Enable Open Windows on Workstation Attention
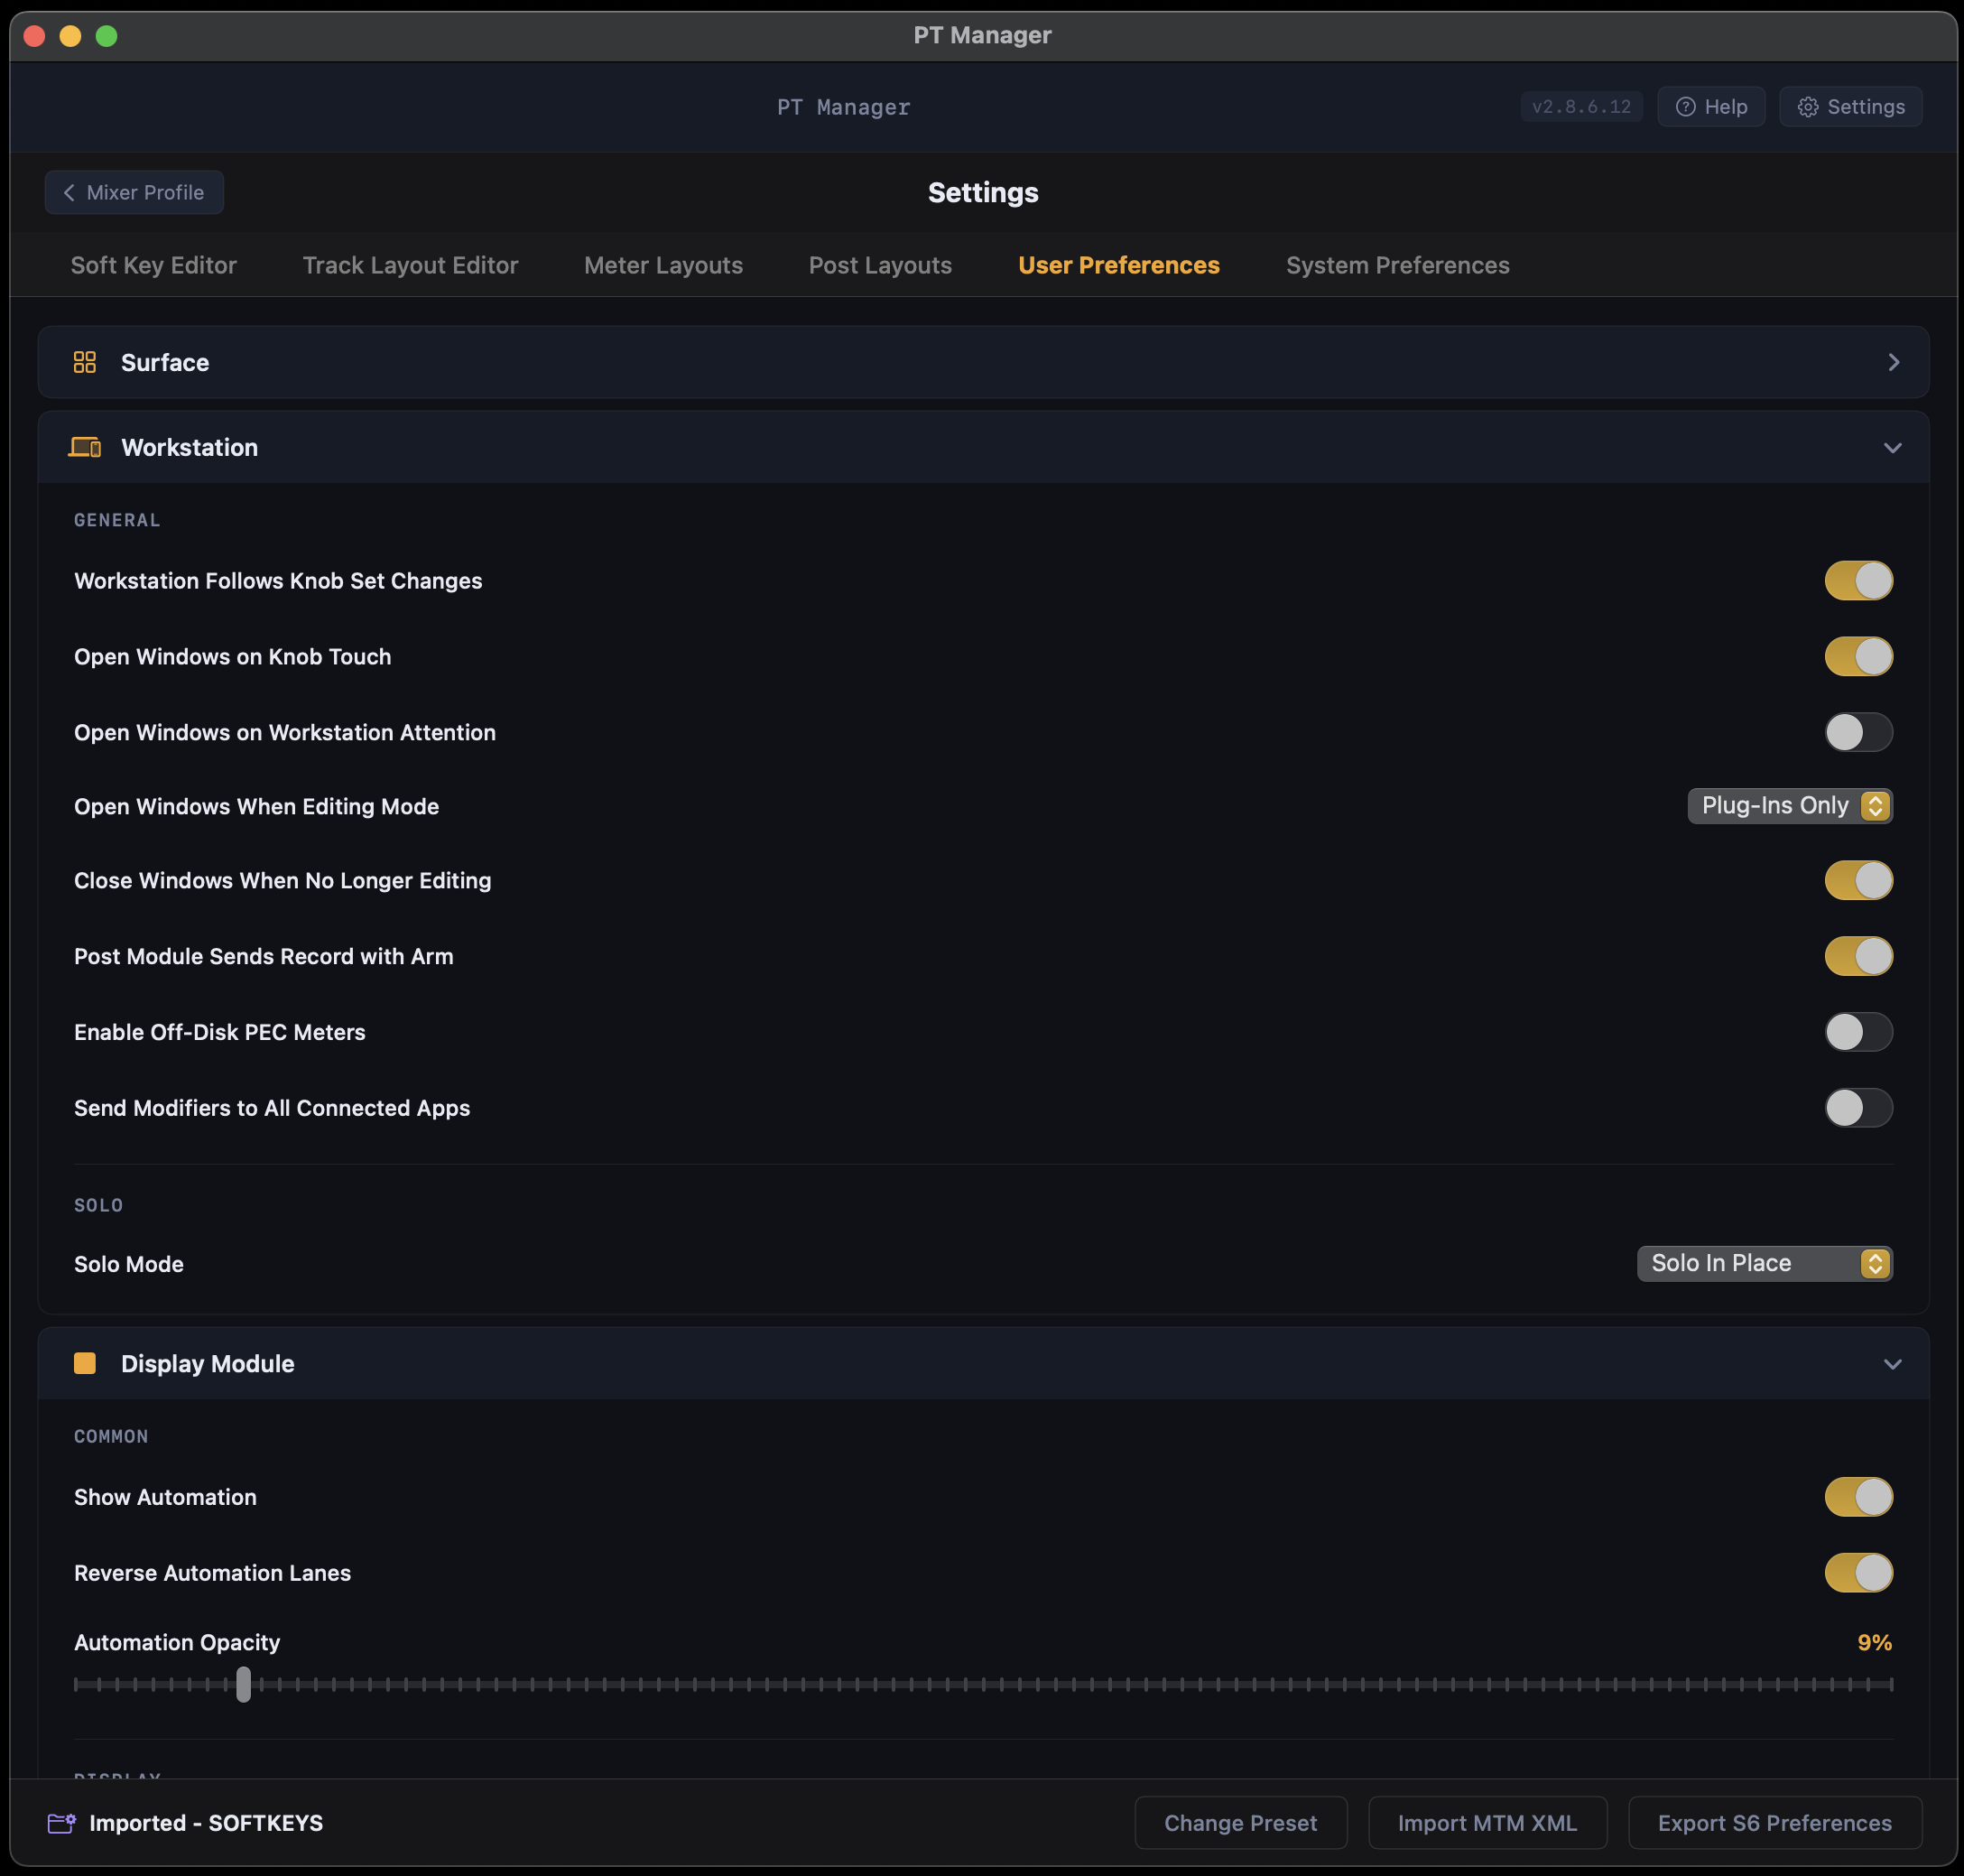 1859,733
